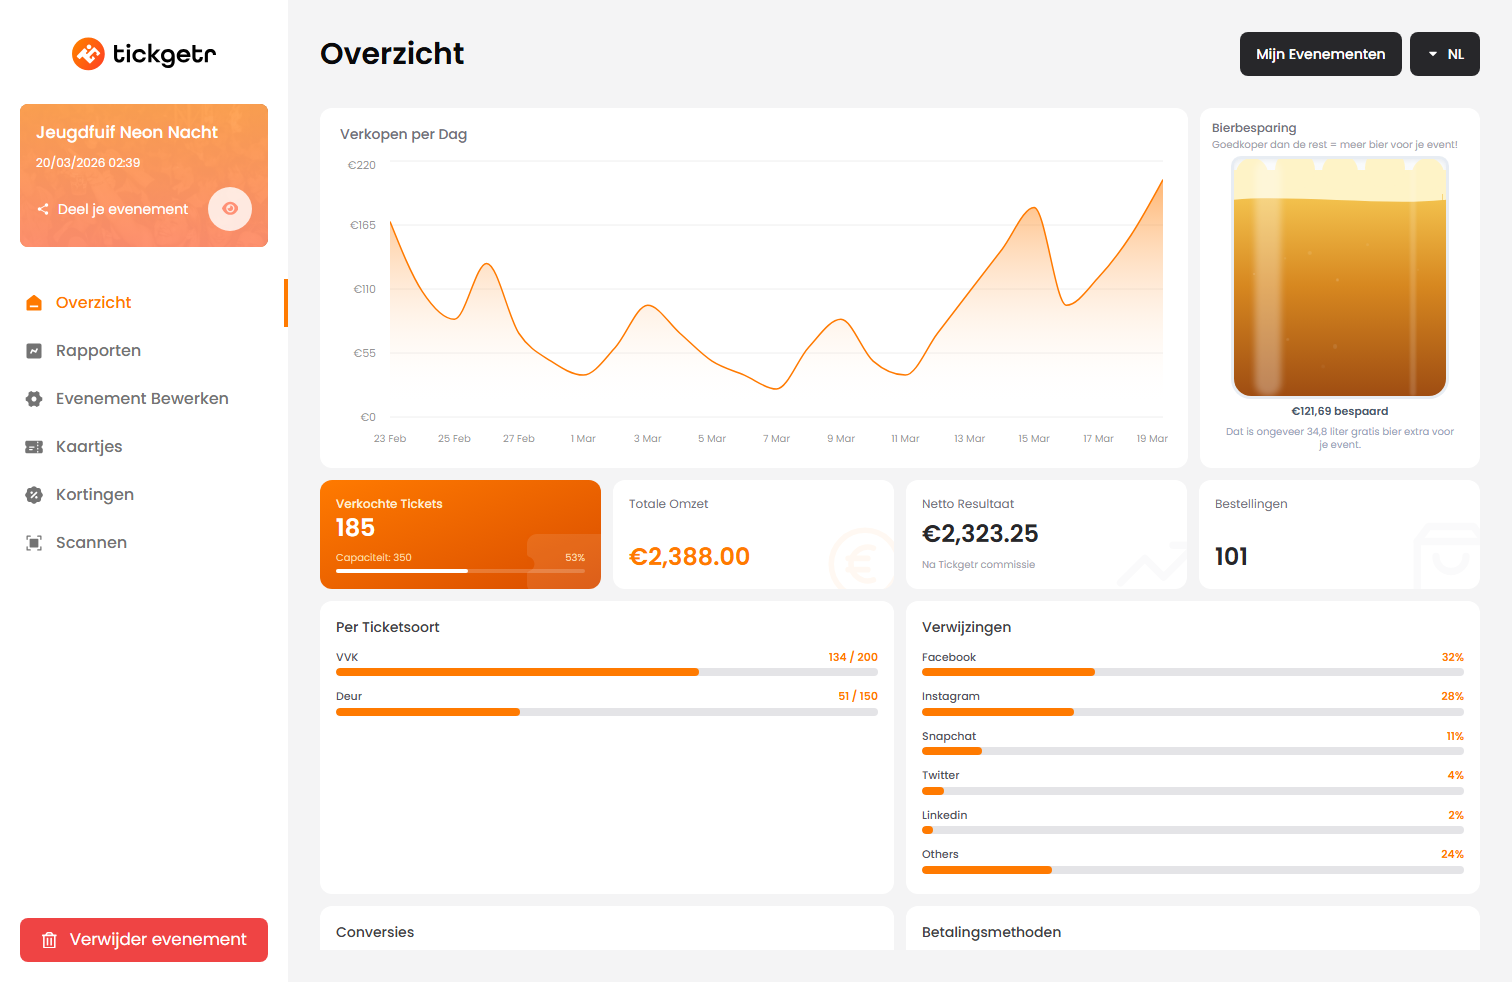Select the Kaartjes tickets icon
This screenshot has width=1512, height=982.
pos(33,446)
